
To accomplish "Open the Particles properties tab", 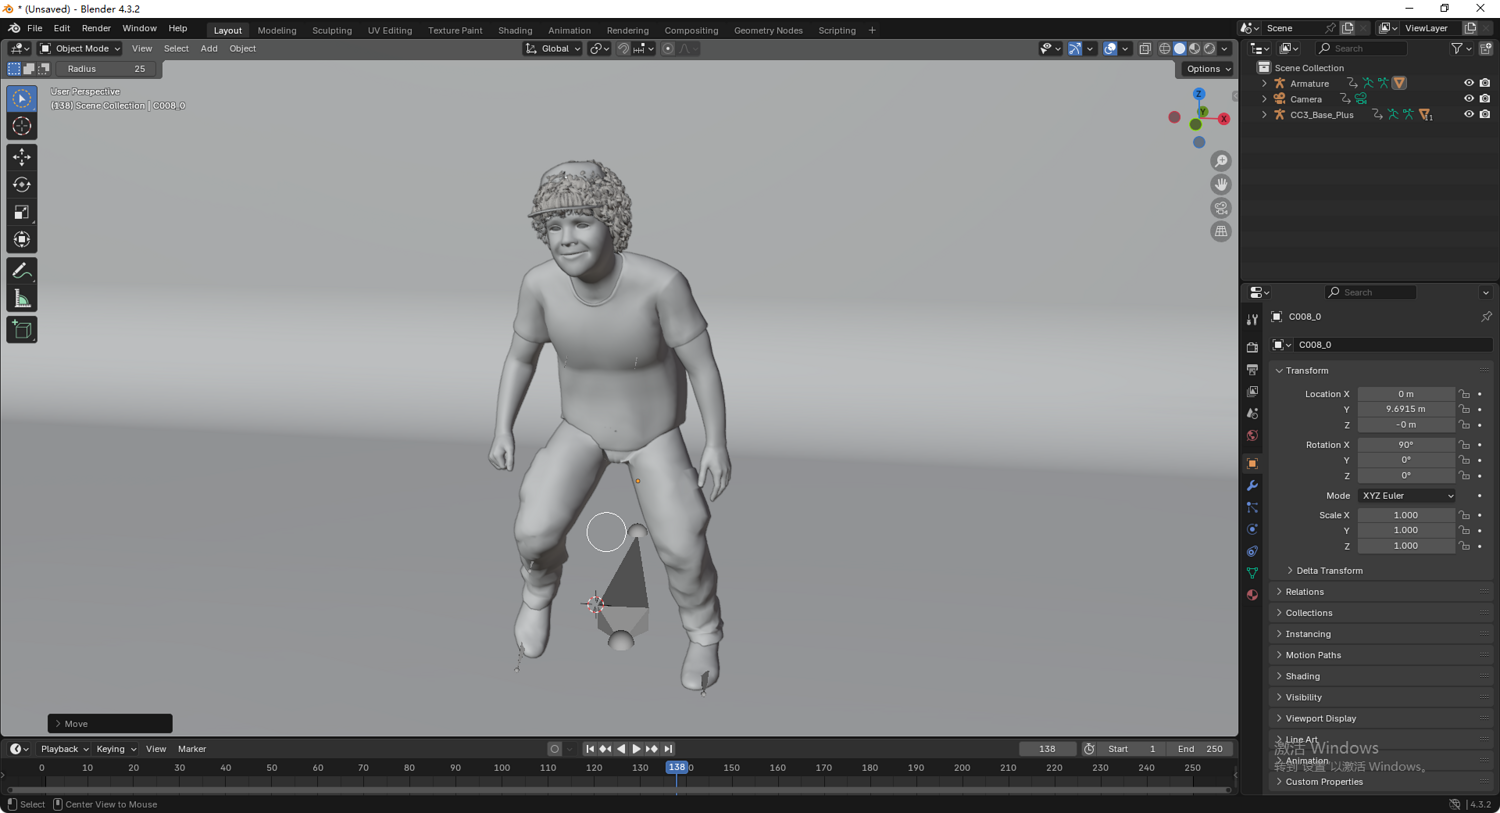I will point(1252,507).
